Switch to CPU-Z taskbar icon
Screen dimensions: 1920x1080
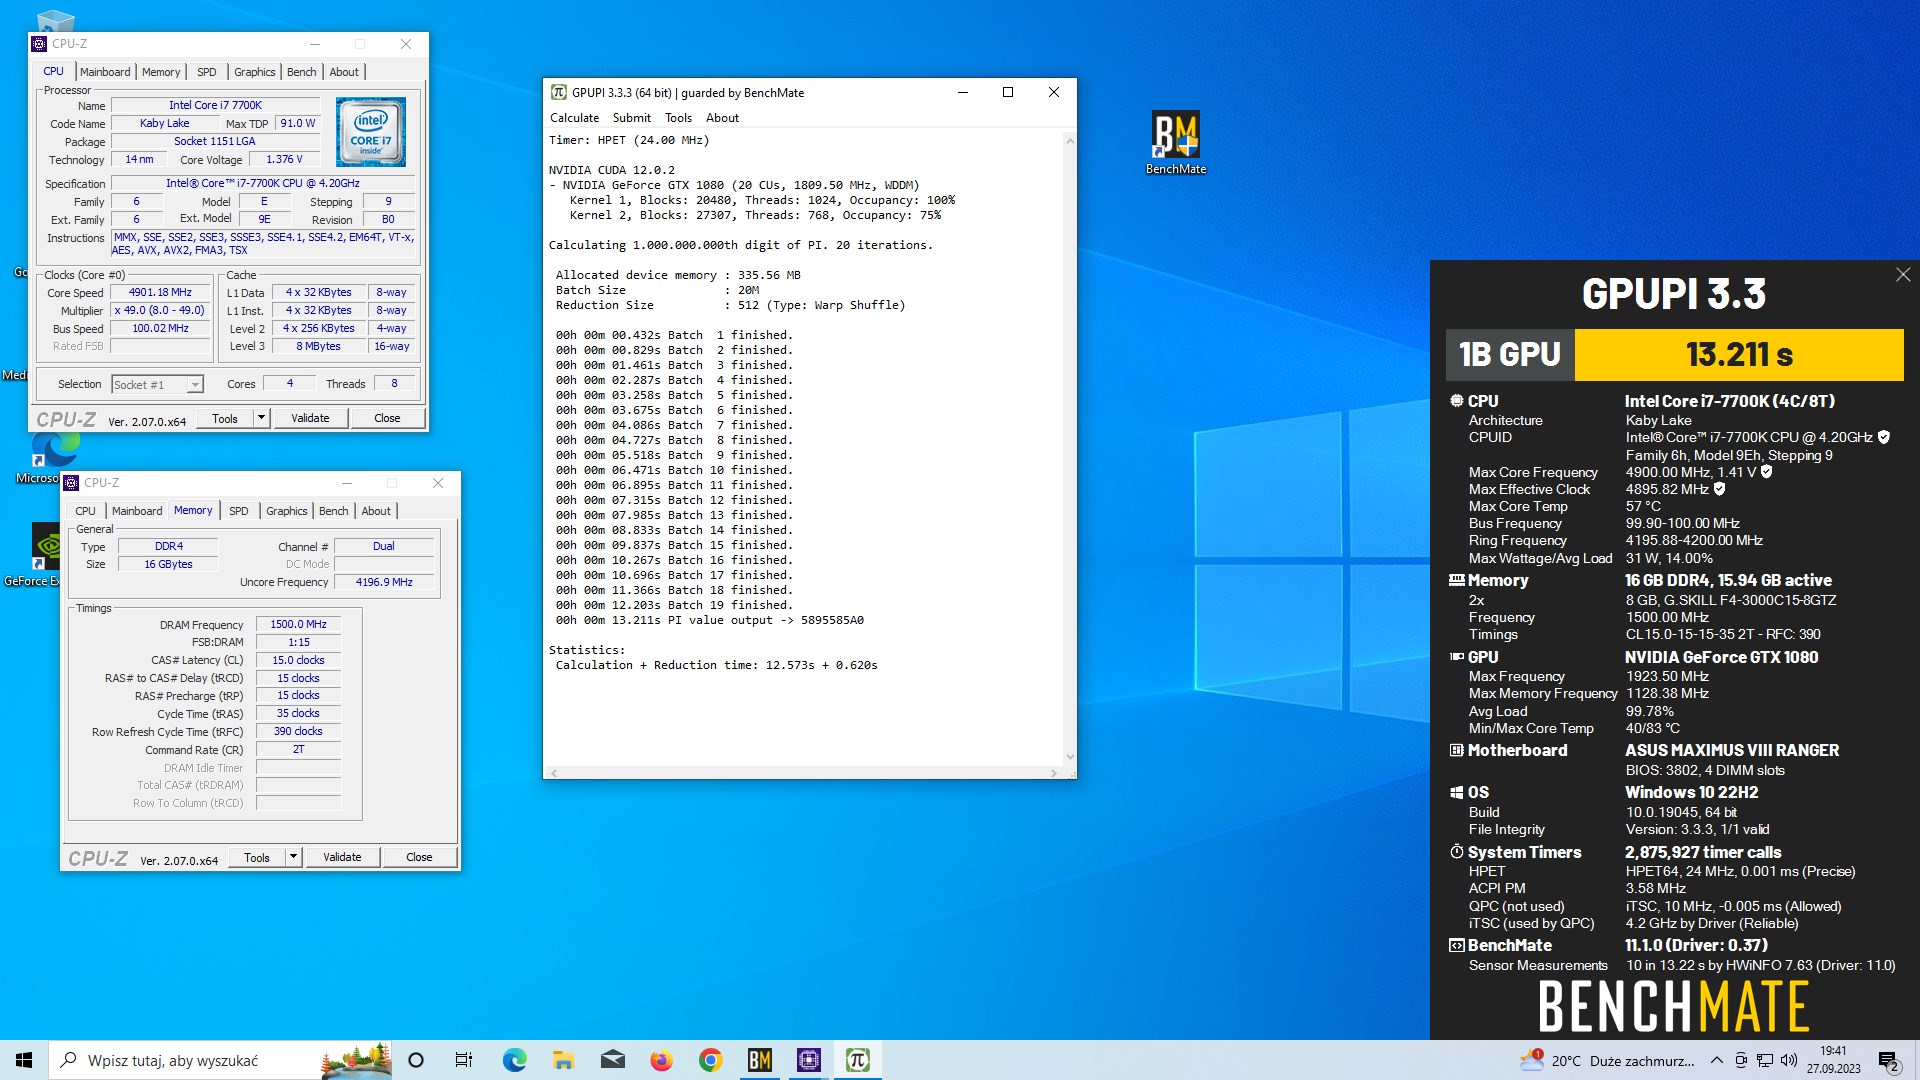(x=808, y=1060)
